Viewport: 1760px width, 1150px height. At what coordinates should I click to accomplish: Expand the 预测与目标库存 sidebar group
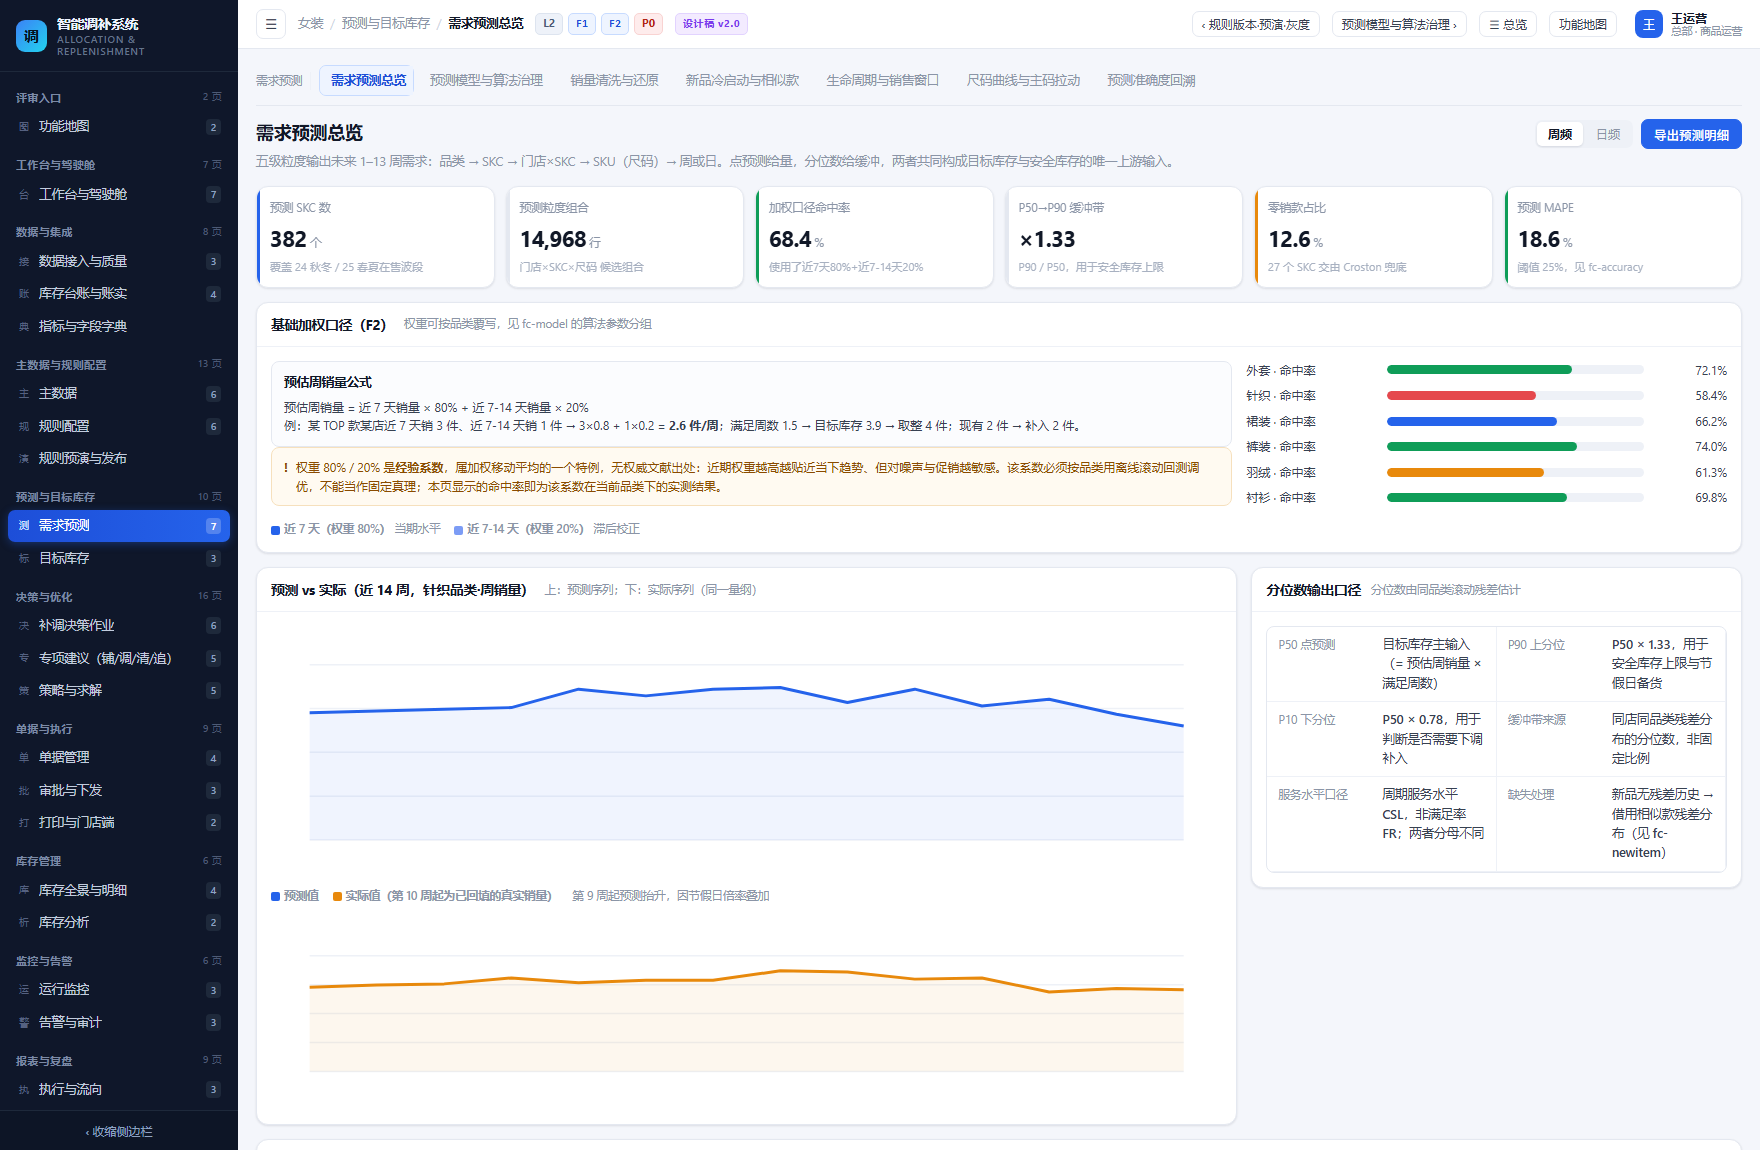[x=119, y=497]
